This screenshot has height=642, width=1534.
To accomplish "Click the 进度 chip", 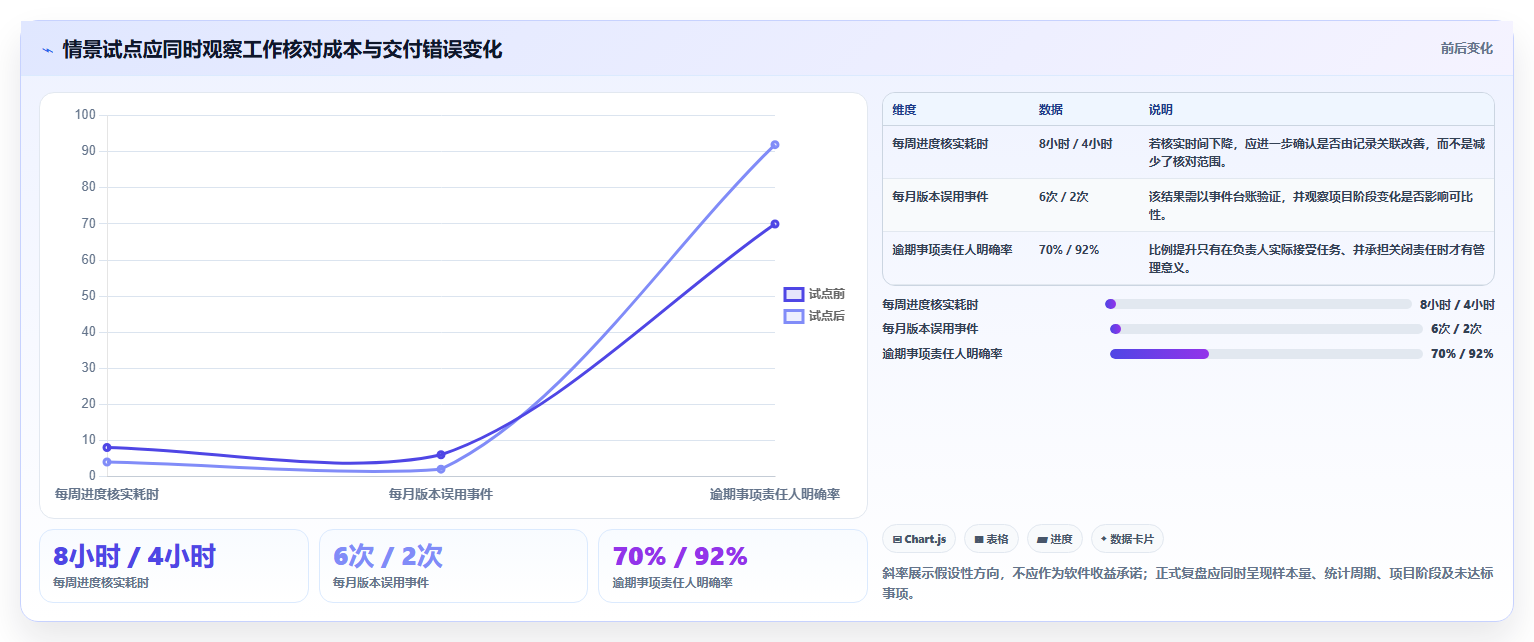I will tap(1055, 539).
